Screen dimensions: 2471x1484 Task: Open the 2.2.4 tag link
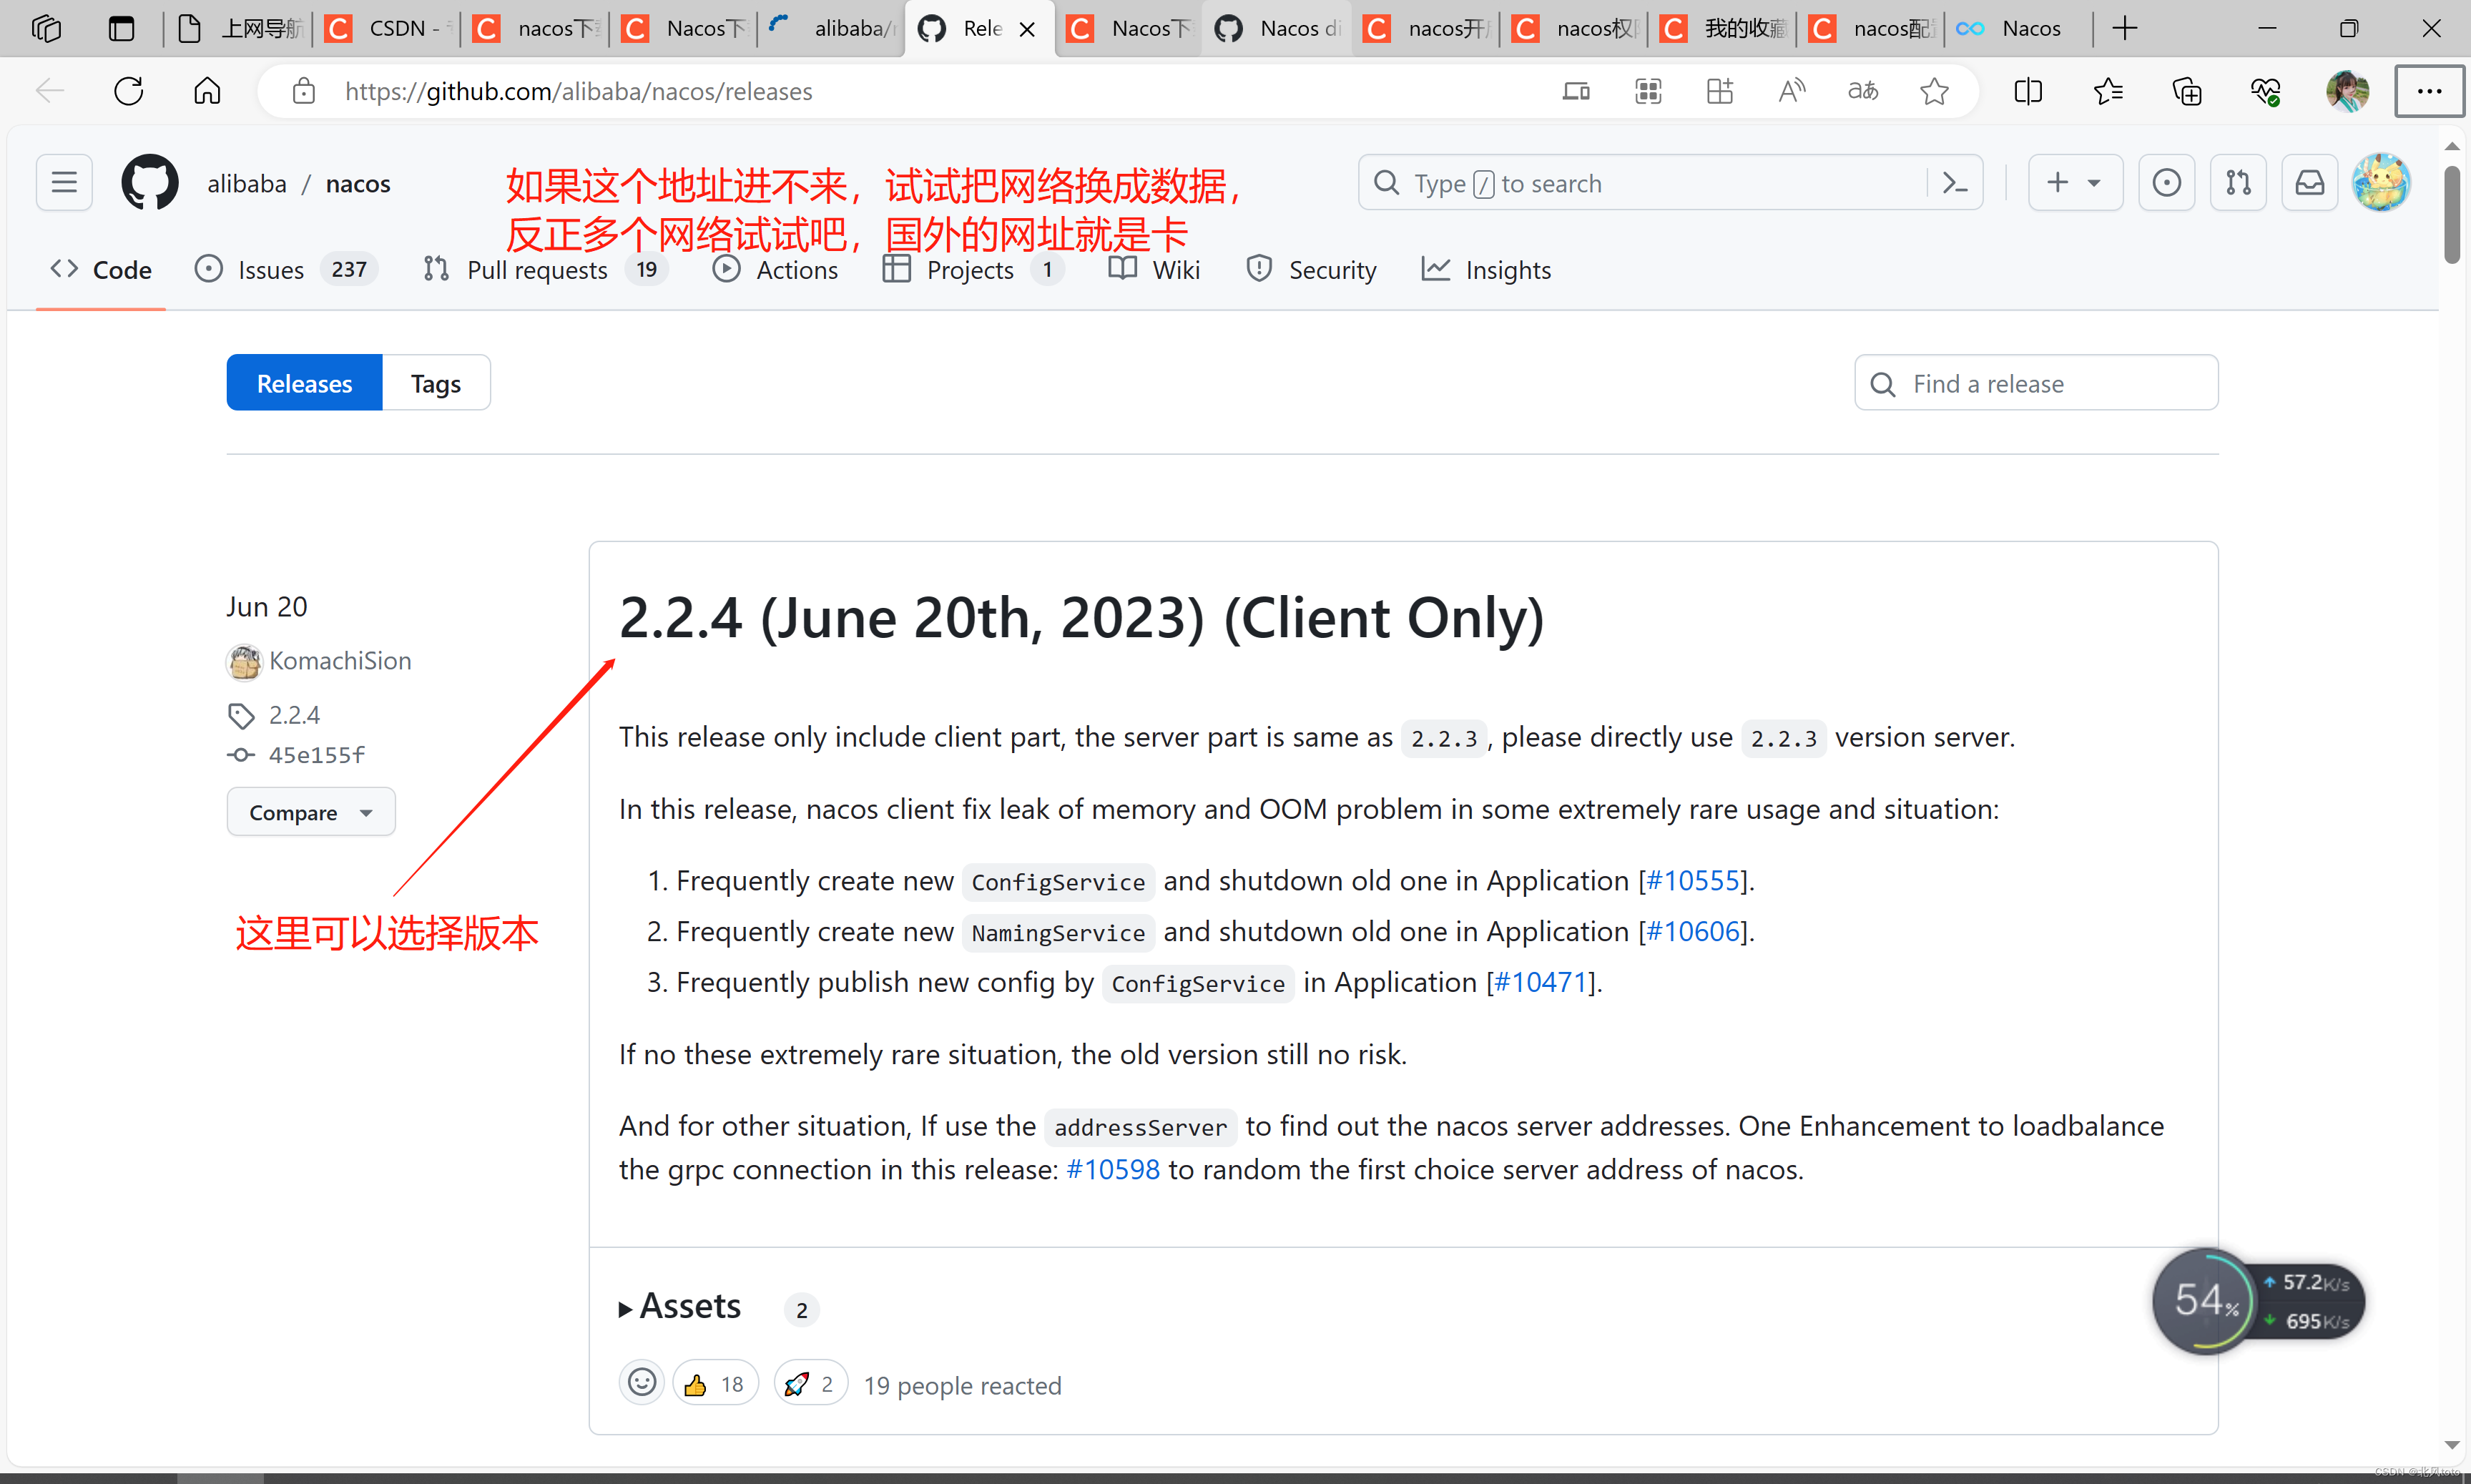tap(294, 714)
